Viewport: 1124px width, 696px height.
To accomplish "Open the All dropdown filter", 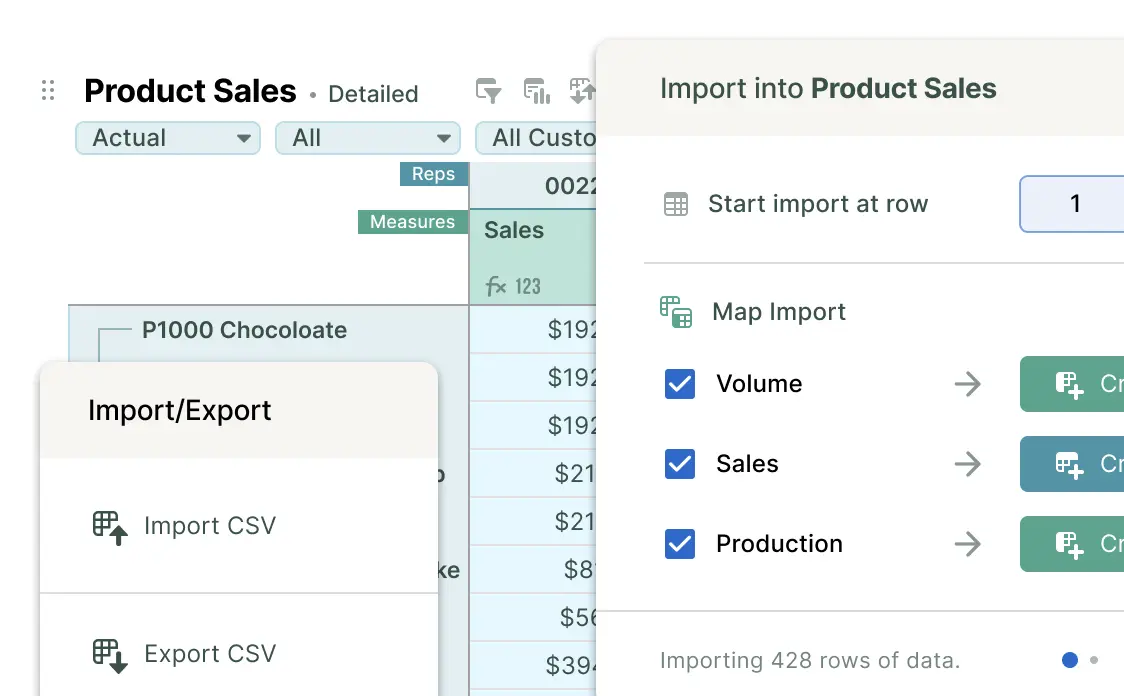I will [368, 138].
